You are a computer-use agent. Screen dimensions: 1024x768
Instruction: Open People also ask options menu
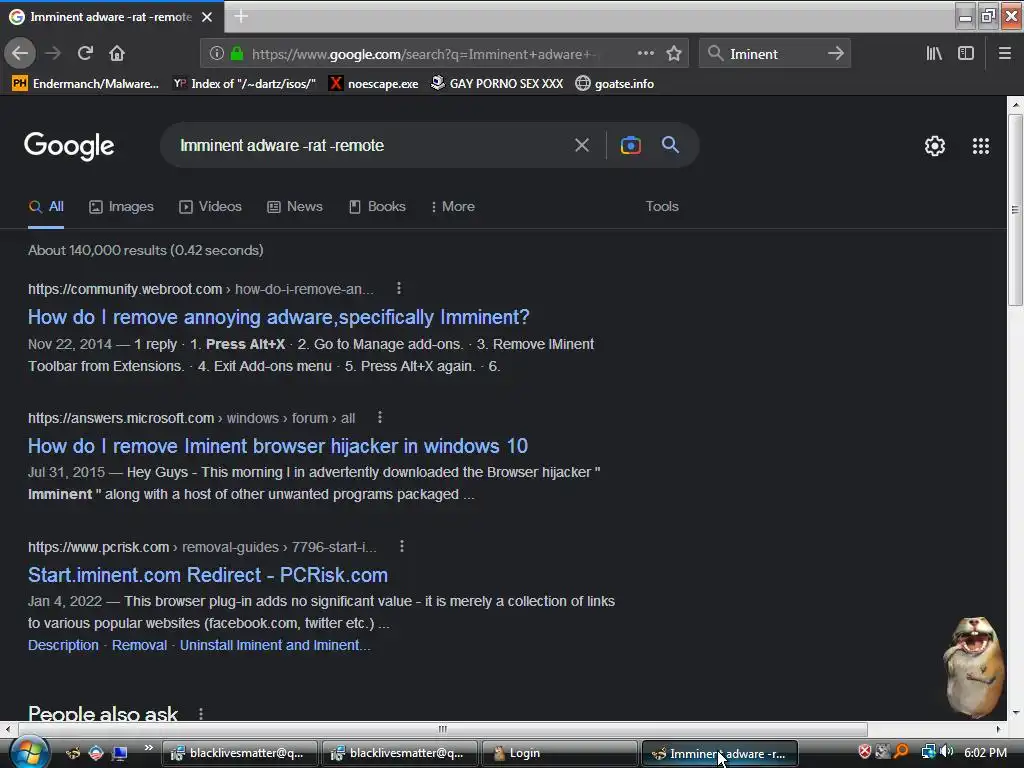click(200, 714)
